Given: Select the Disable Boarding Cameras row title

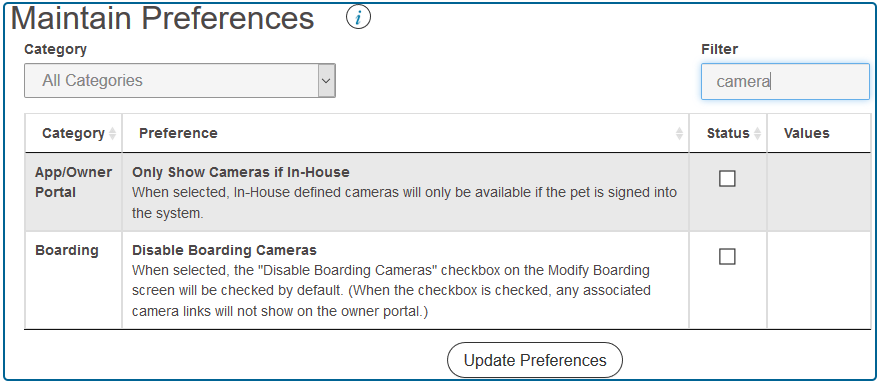Looking at the screenshot, I should (224, 250).
